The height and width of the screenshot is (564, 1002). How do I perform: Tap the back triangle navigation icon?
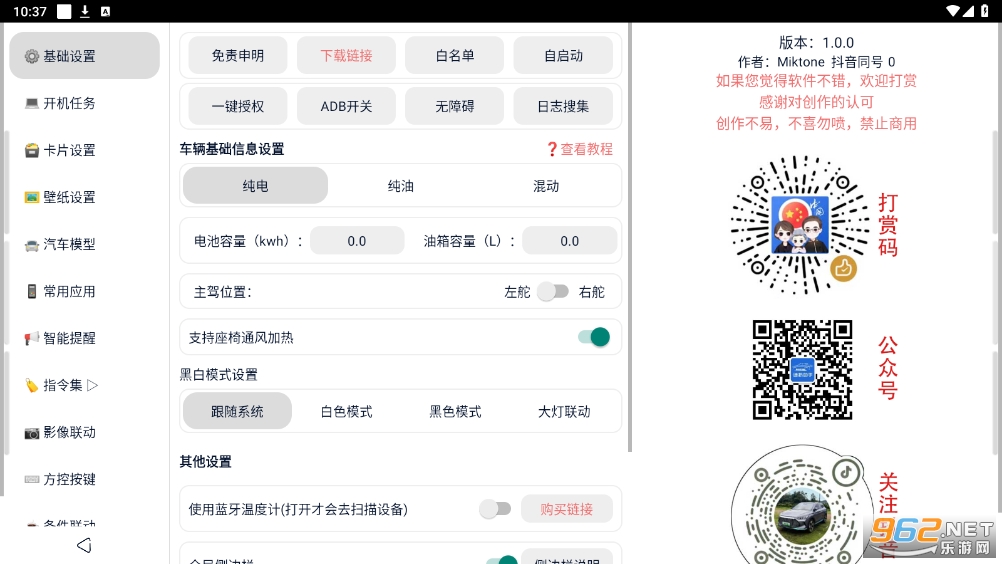[84, 545]
